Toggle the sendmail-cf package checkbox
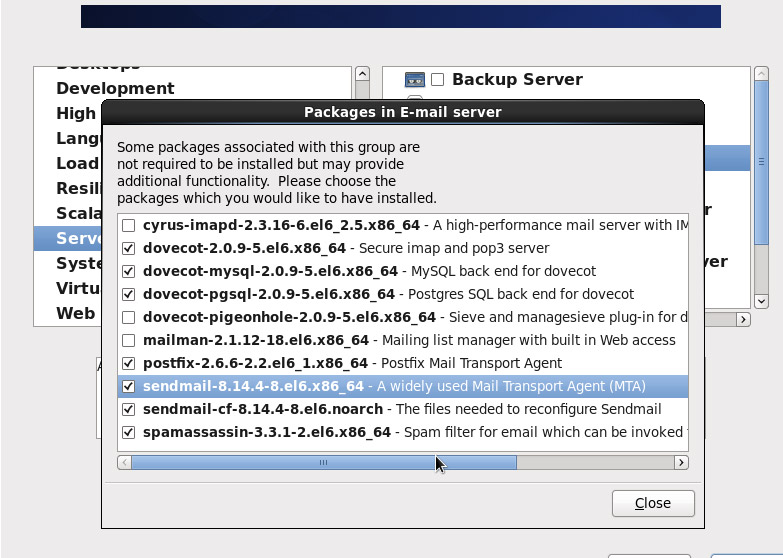 128,410
